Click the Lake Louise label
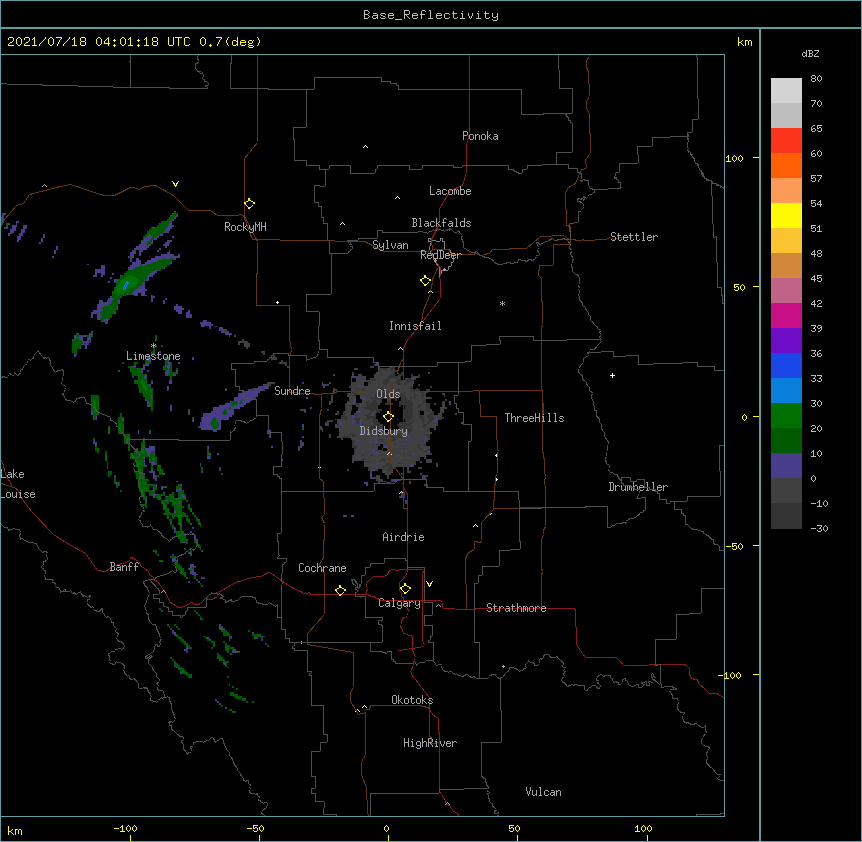The height and width of the screenshot is (842, 862). pos(18,484)
